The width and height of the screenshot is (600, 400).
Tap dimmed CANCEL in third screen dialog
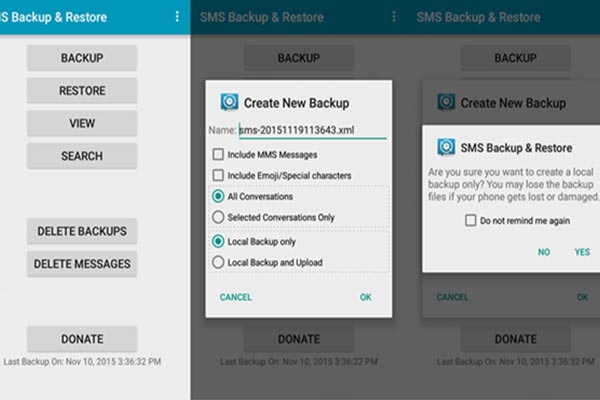[452, 297]
